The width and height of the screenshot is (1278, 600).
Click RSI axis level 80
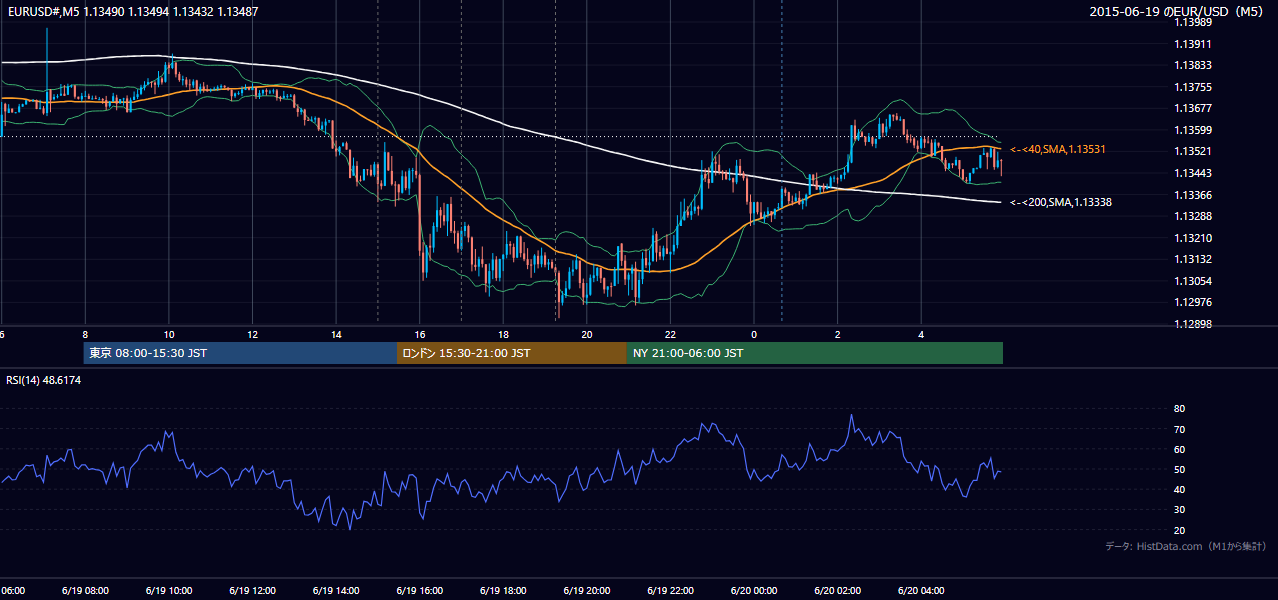(x=1179, y=409)
